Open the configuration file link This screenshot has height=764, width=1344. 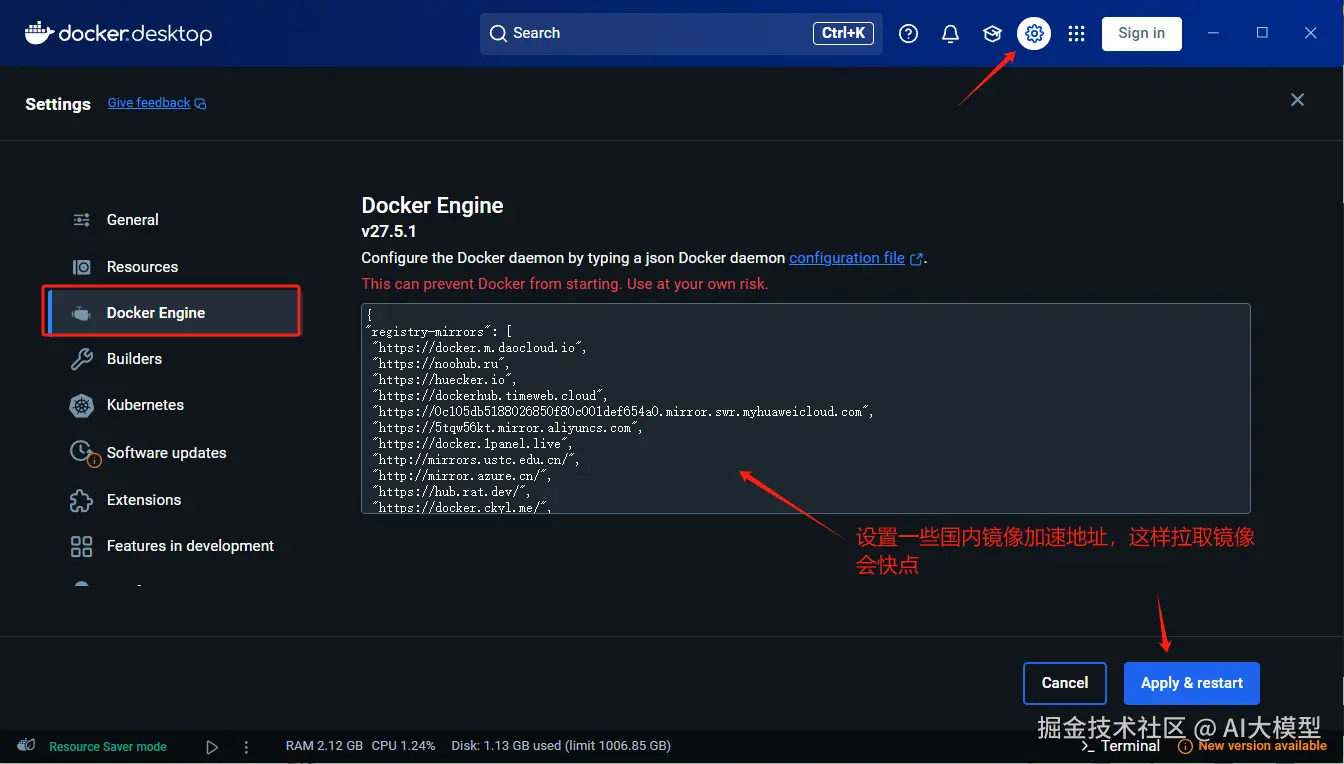[847, 258]
